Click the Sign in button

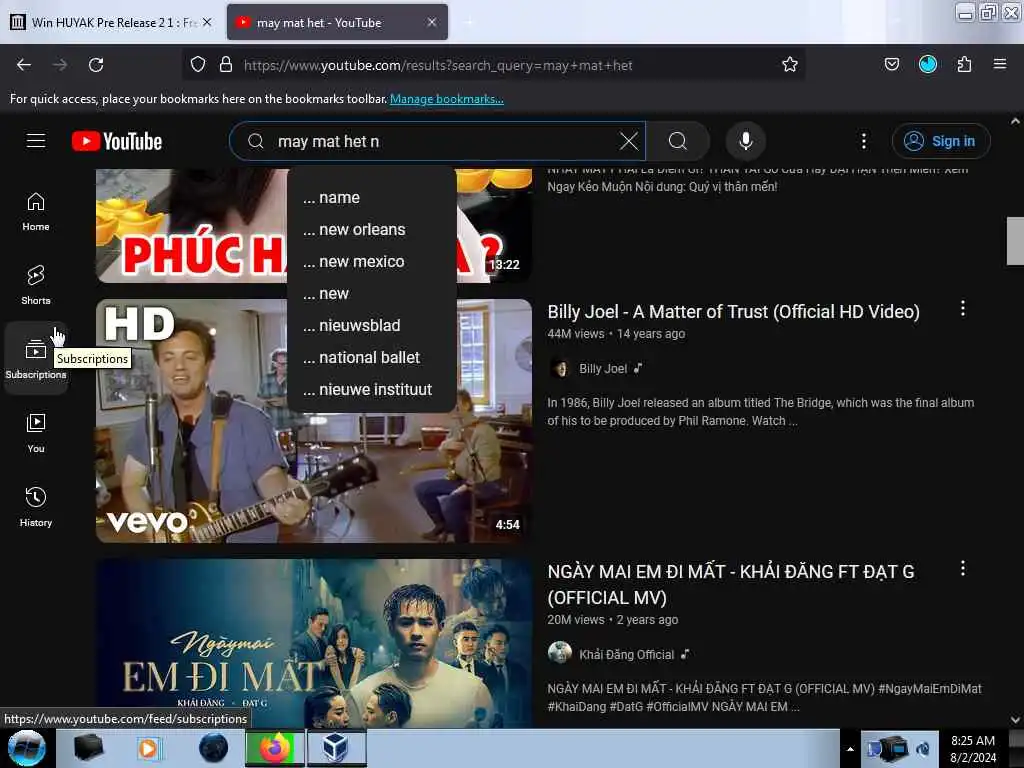[941, 141]
